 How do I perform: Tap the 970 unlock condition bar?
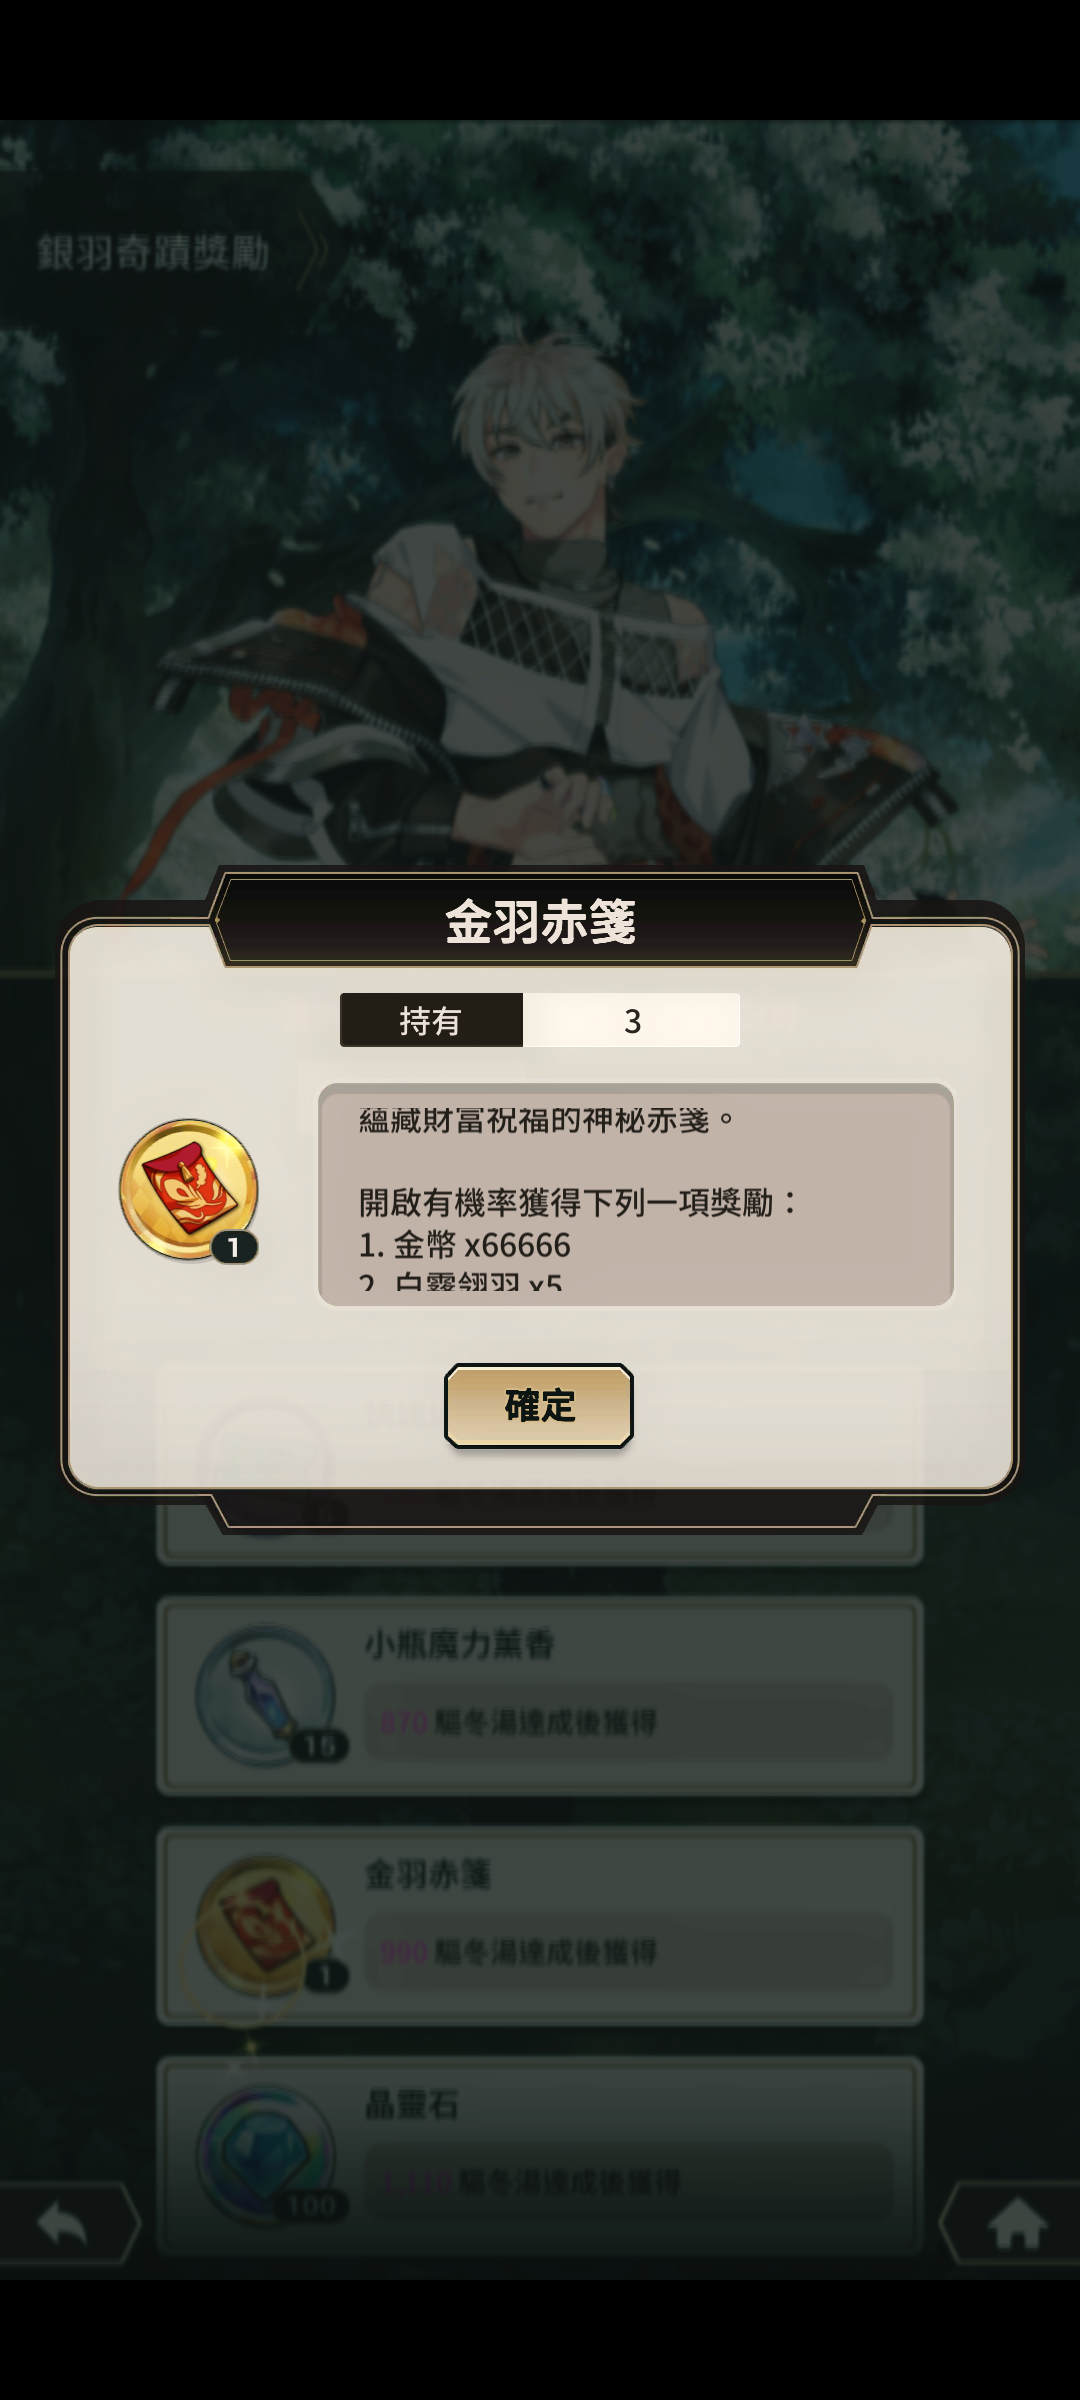click(x=628, y=1722)
